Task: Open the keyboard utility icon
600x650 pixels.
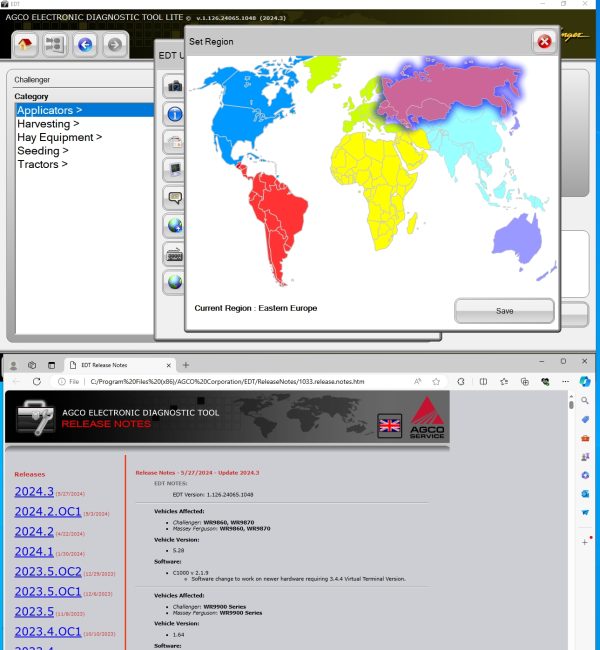Action: point(175,255)
